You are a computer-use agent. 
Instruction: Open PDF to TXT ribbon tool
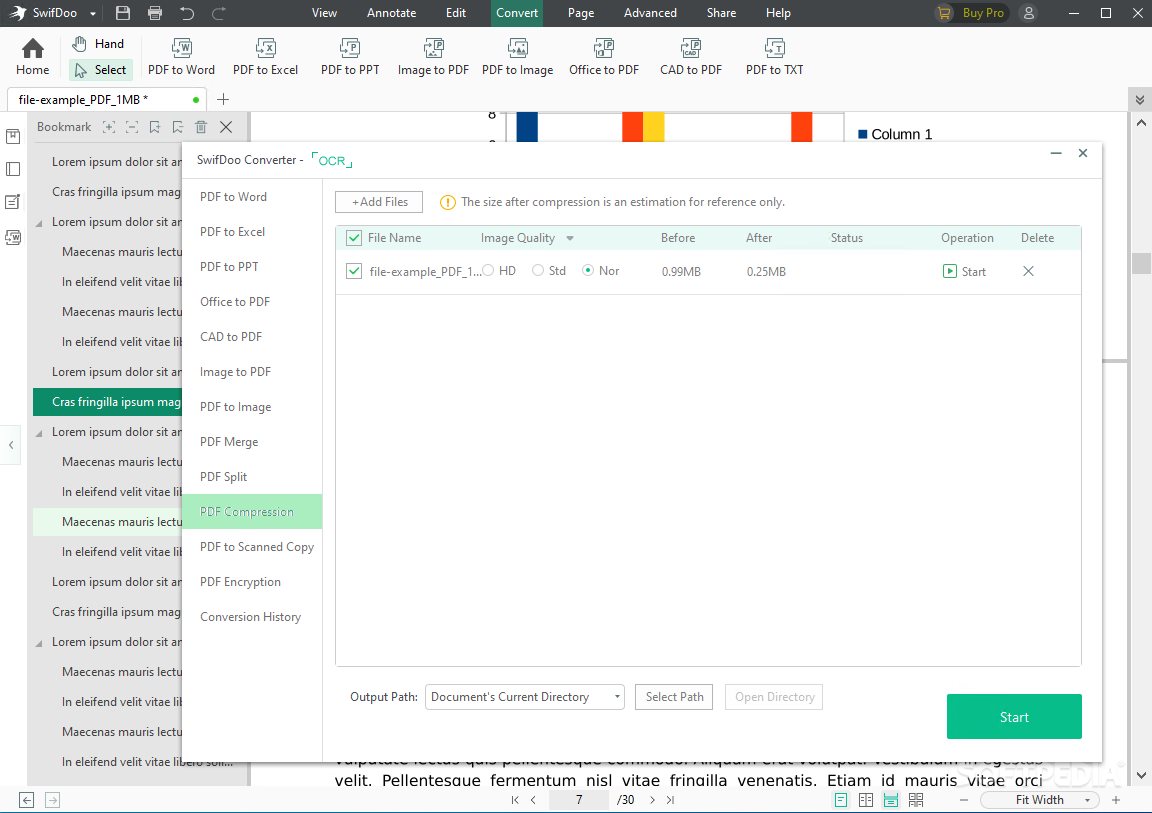coord(774,57)
